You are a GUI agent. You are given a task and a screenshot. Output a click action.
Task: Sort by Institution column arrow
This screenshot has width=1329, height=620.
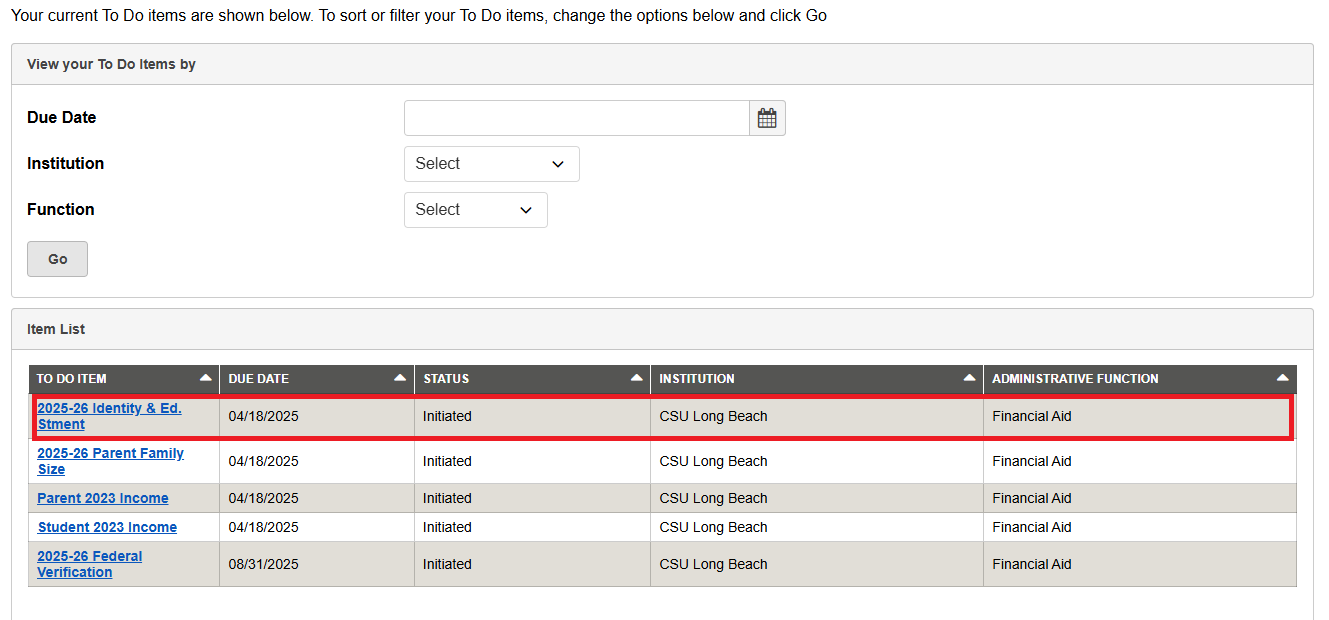pyautogui.click(x=969, y=378)
